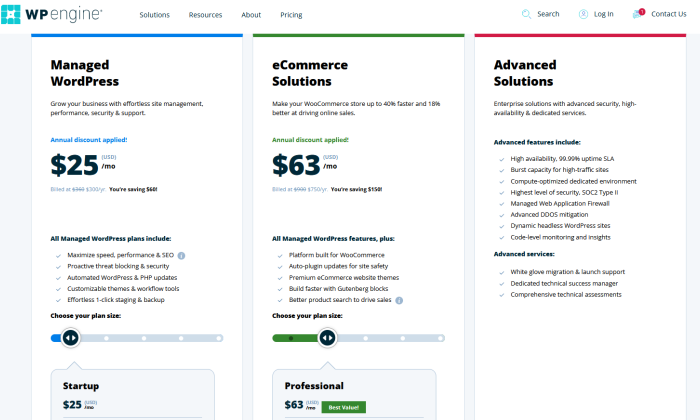Select the first plan size on eCommerce slider
Image resolution: width=700 pixels, height=420 pixels.
click(291, 338)
